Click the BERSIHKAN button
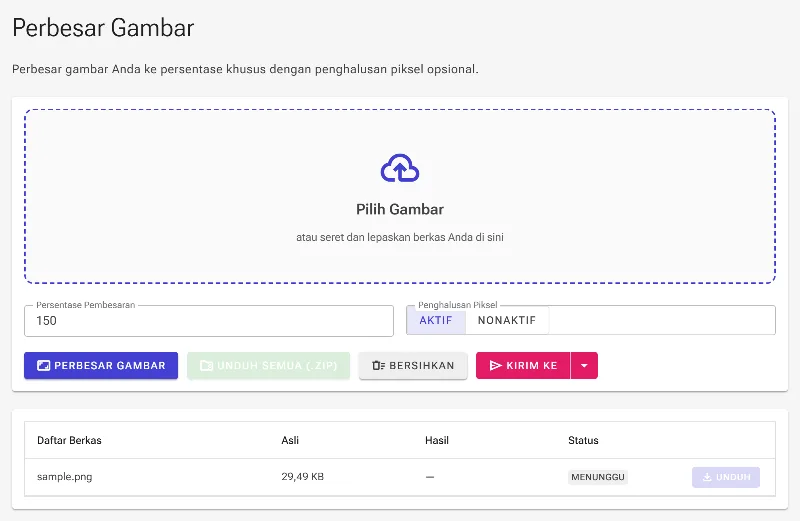Screen dimensions: 800x521 point(413,365)
